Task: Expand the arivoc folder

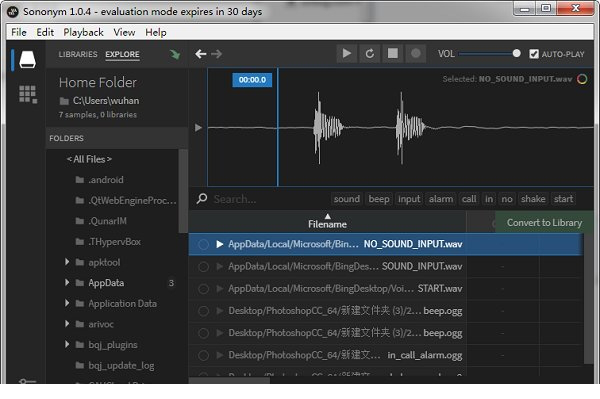Action: coord(67,324)
